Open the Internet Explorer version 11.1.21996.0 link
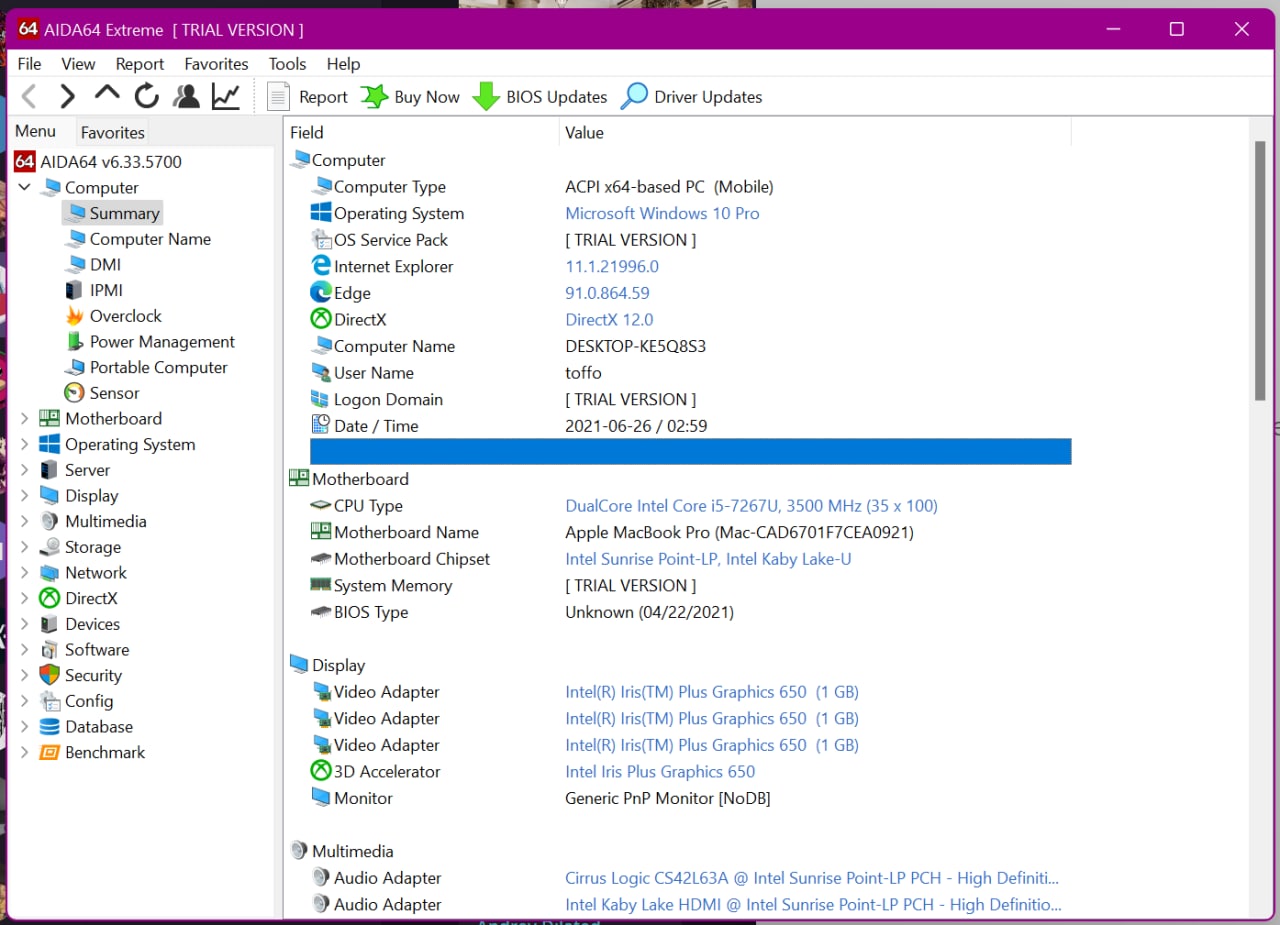 click(x=612, y=267)
